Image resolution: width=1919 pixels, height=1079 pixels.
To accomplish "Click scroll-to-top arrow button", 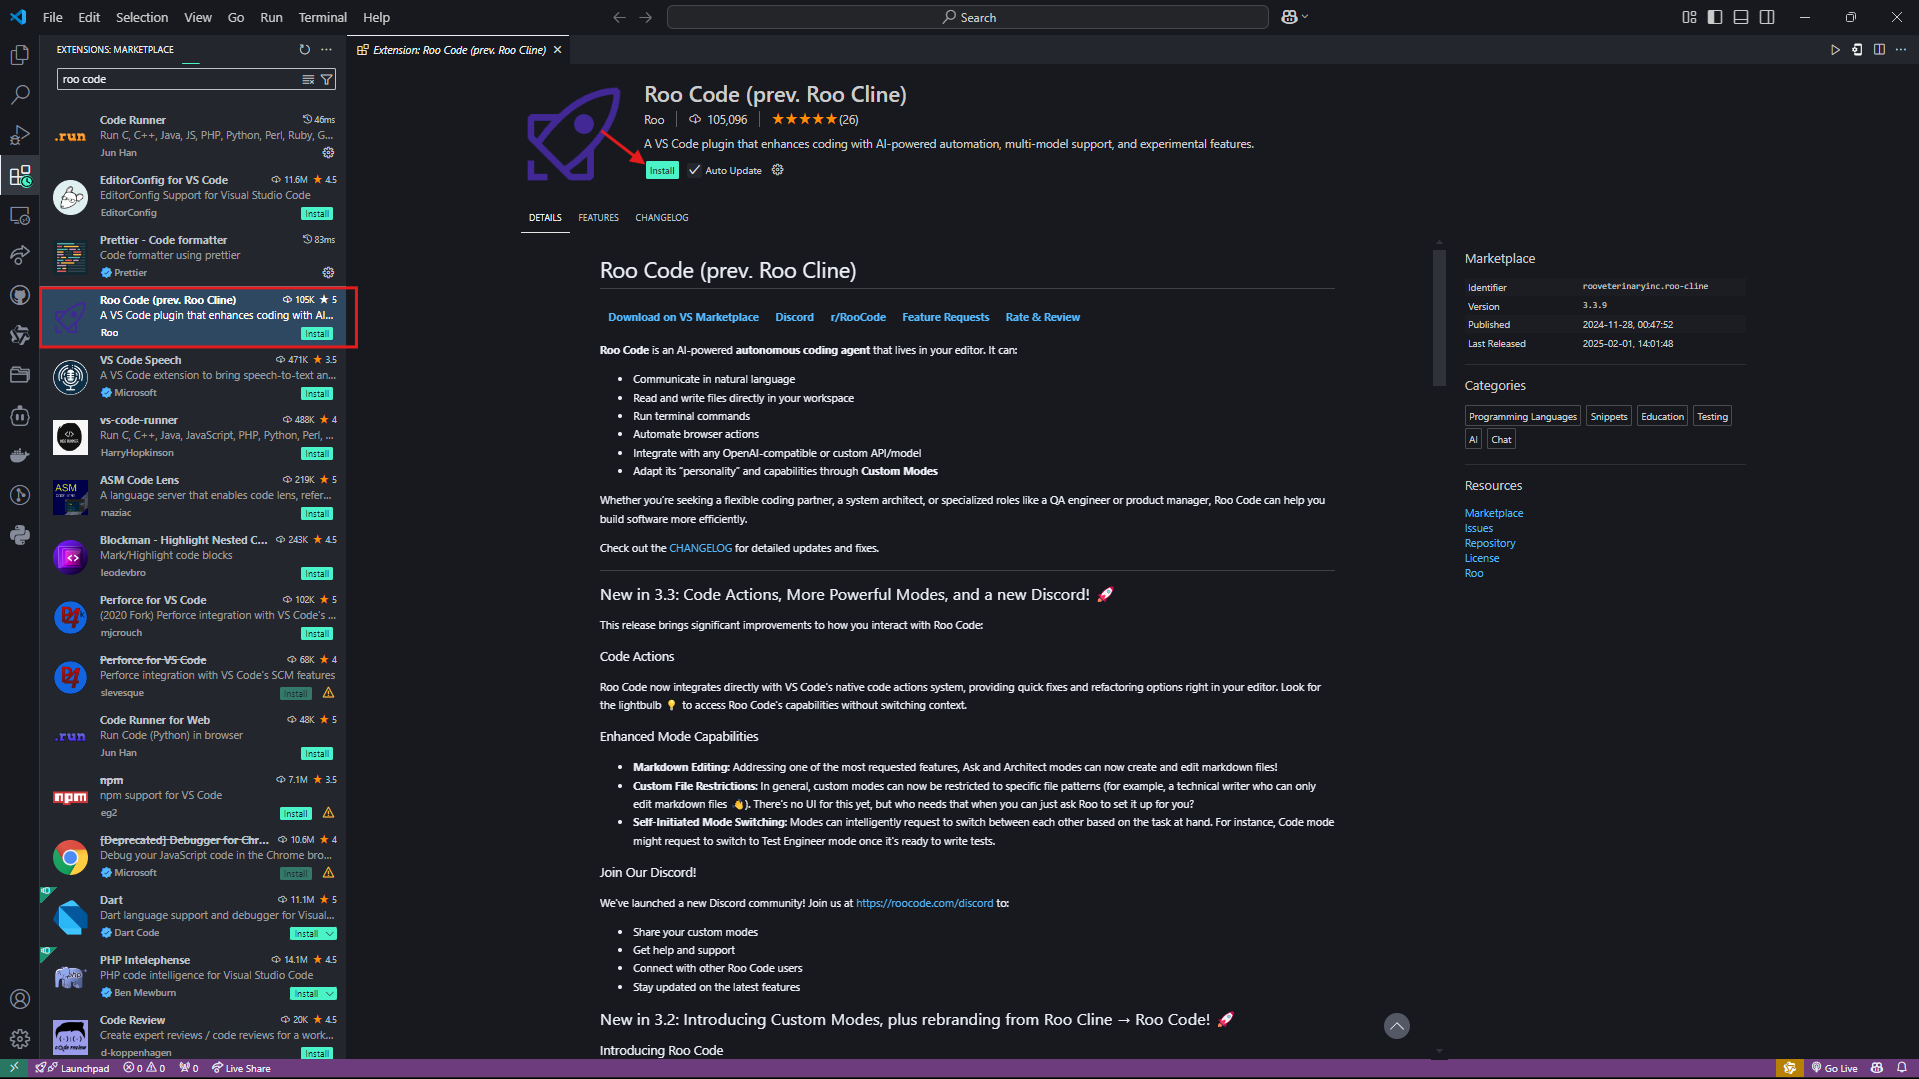I will (x=1396, y=1026).
